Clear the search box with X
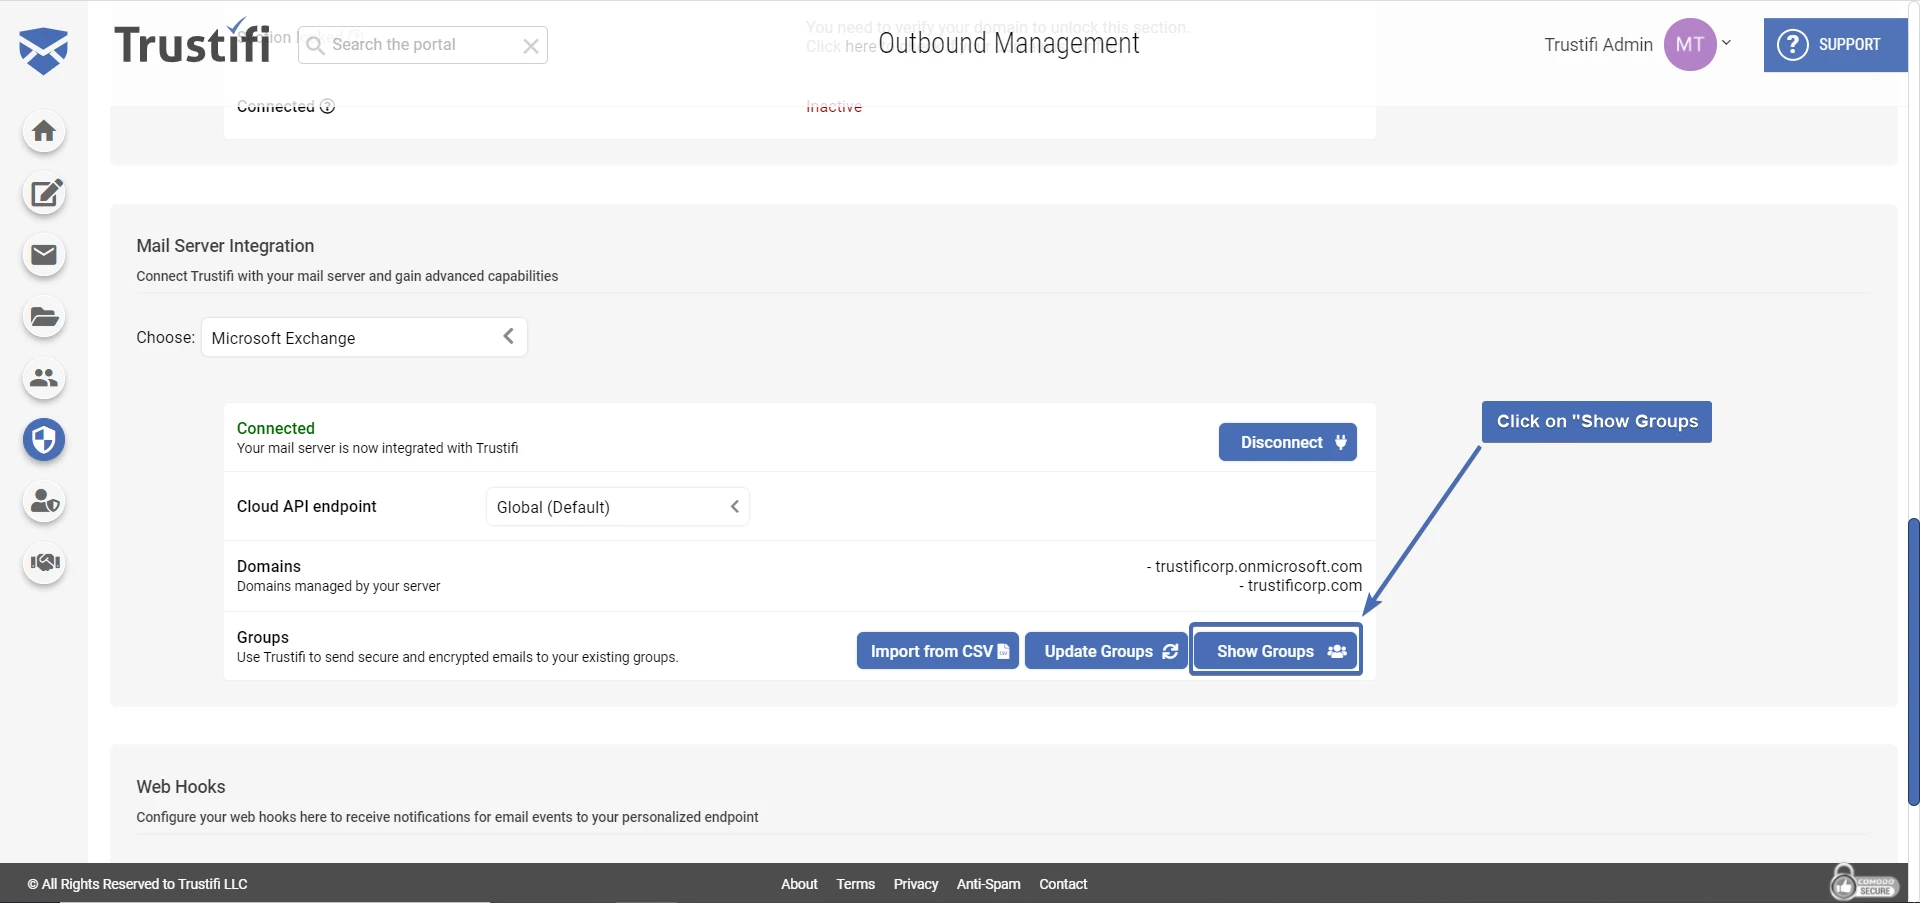Screen dimensions: 1920x903 click(531, 46)
